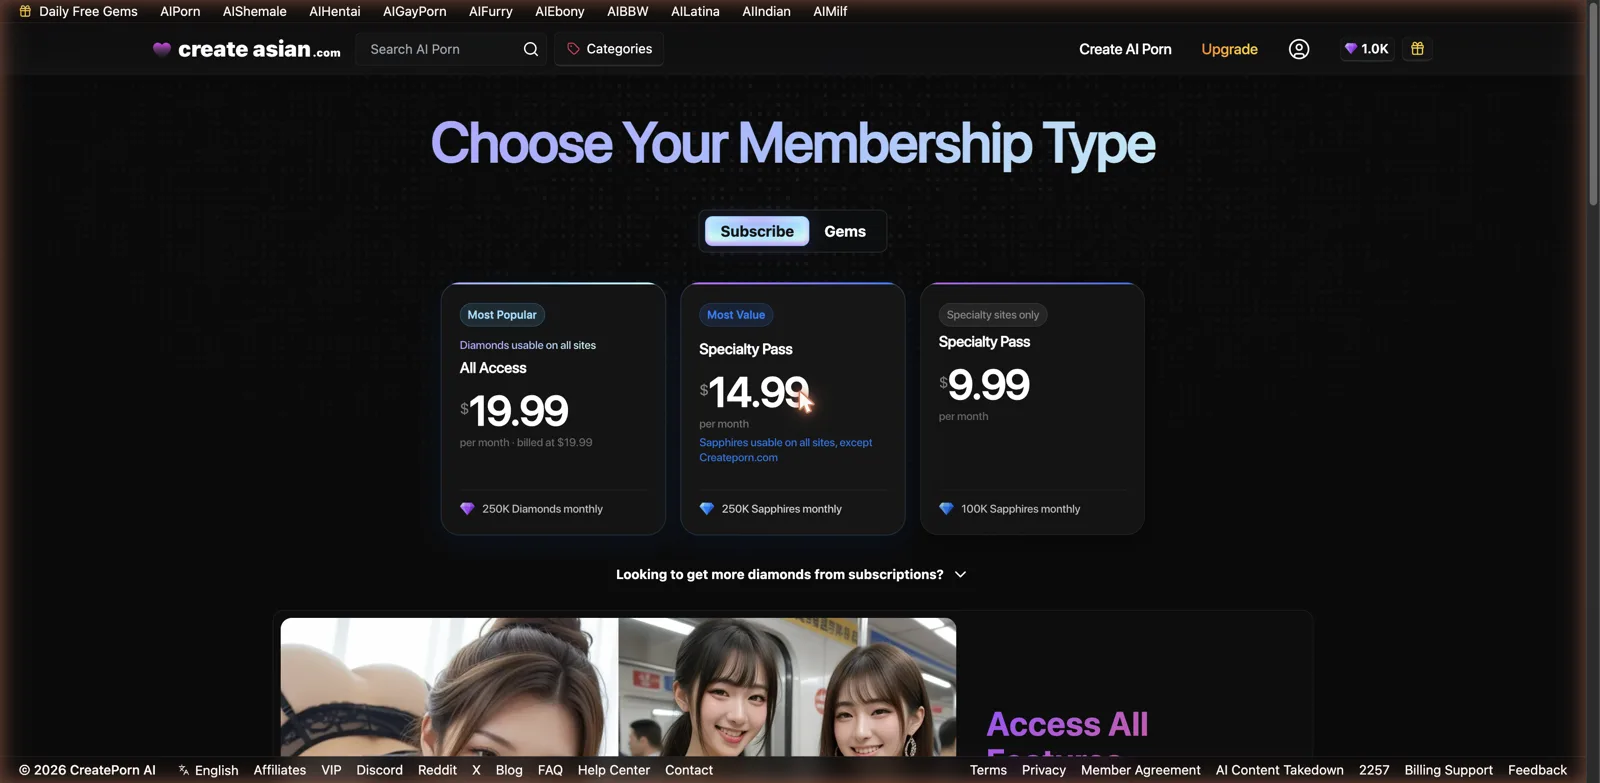This screenshot has height=783, width=1600.
Task: Click the tag icon in Categories button
Action: (x=573, y=49)
